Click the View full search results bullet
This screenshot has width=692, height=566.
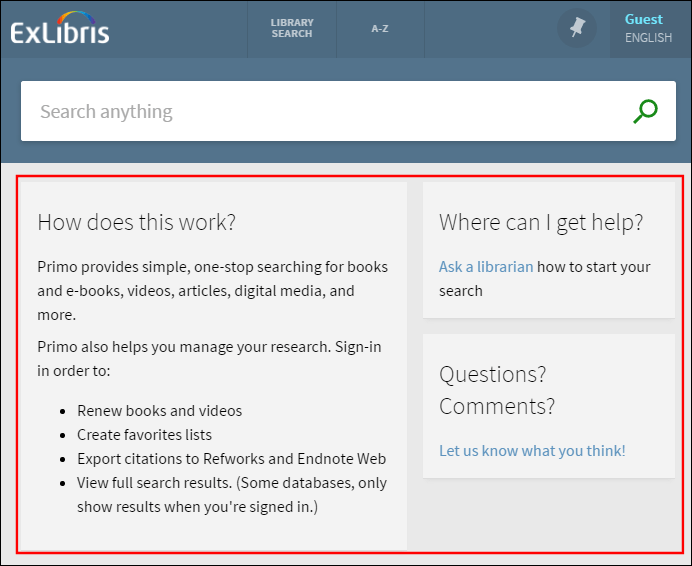232,495
